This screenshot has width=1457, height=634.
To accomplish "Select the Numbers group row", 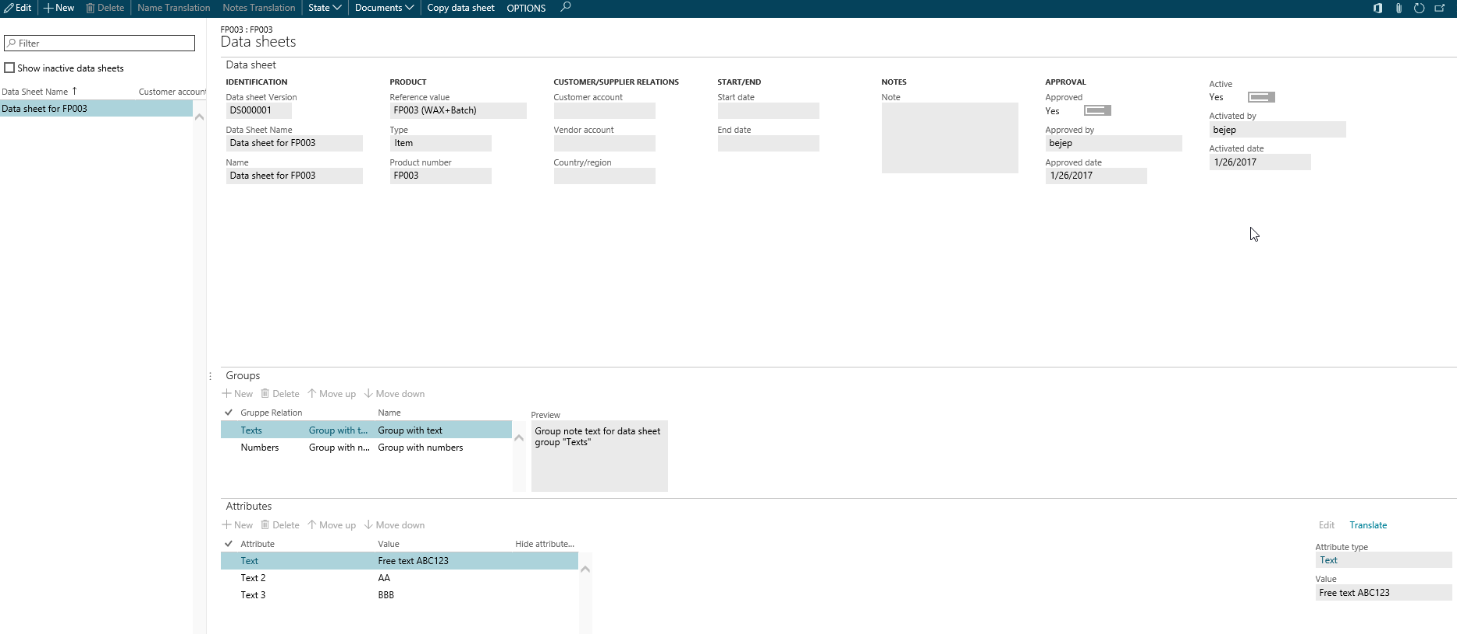I will click(x=366, y=447).
